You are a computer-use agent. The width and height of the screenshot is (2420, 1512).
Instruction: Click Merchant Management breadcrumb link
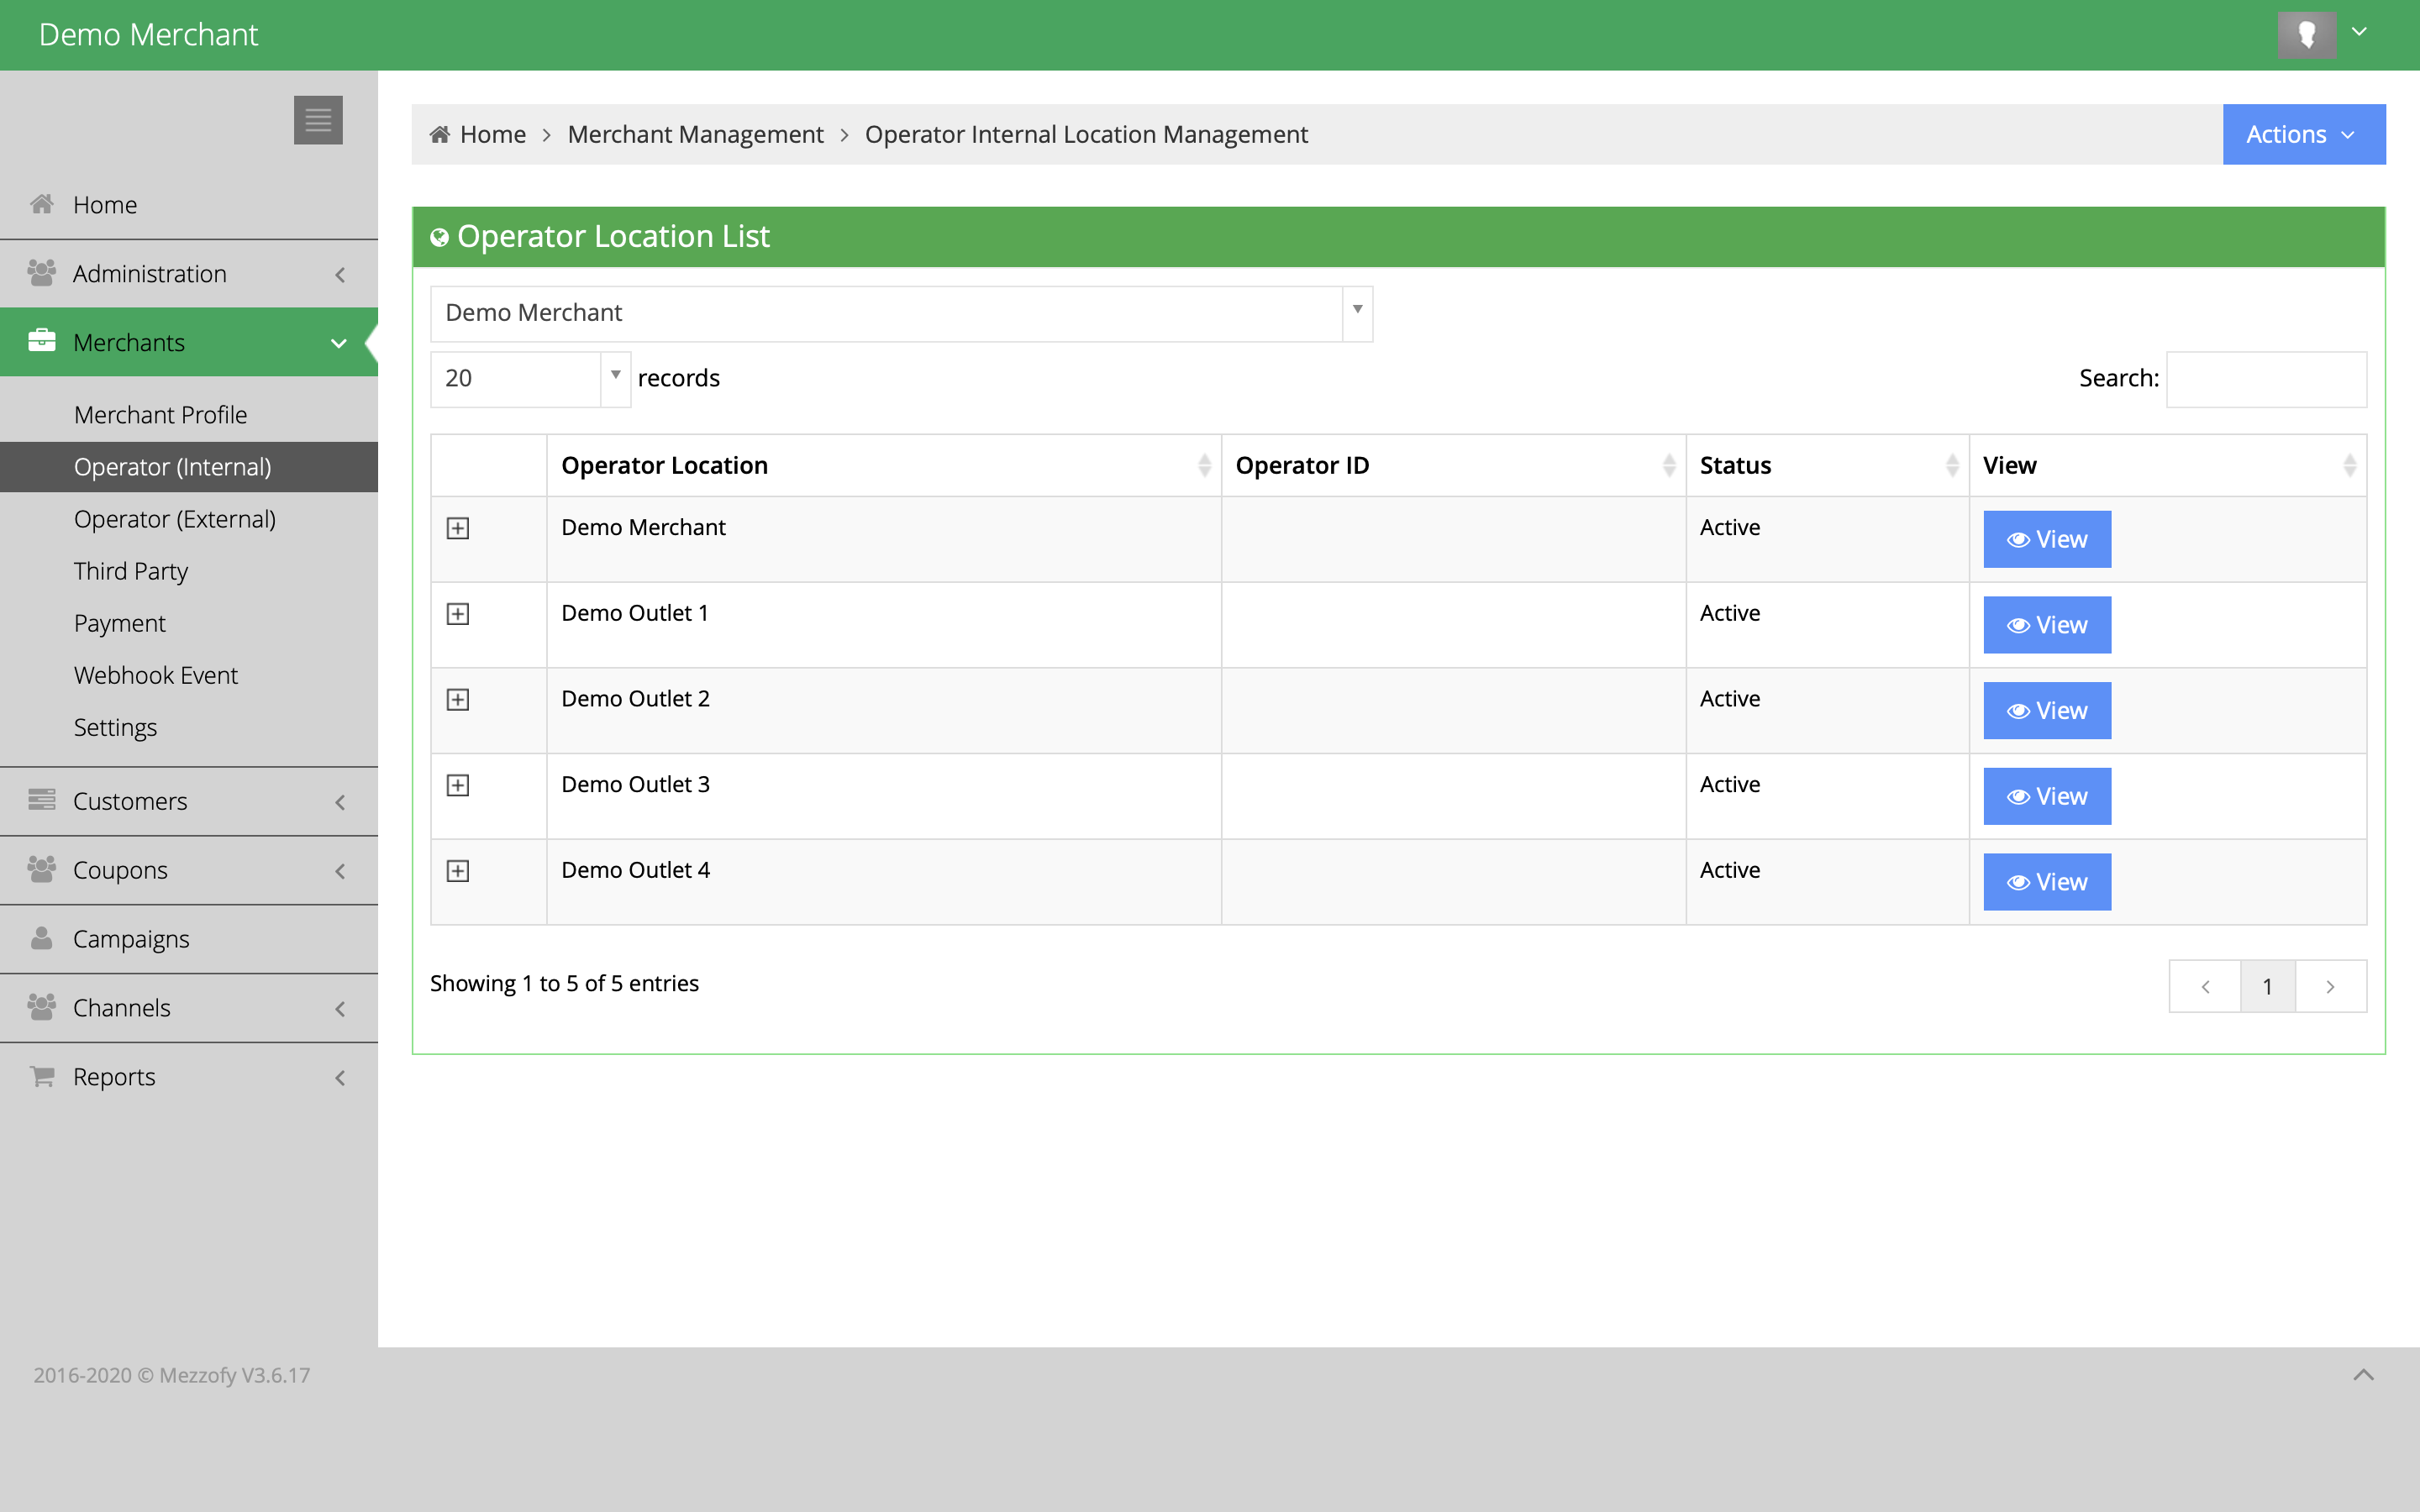click(695, 135)
